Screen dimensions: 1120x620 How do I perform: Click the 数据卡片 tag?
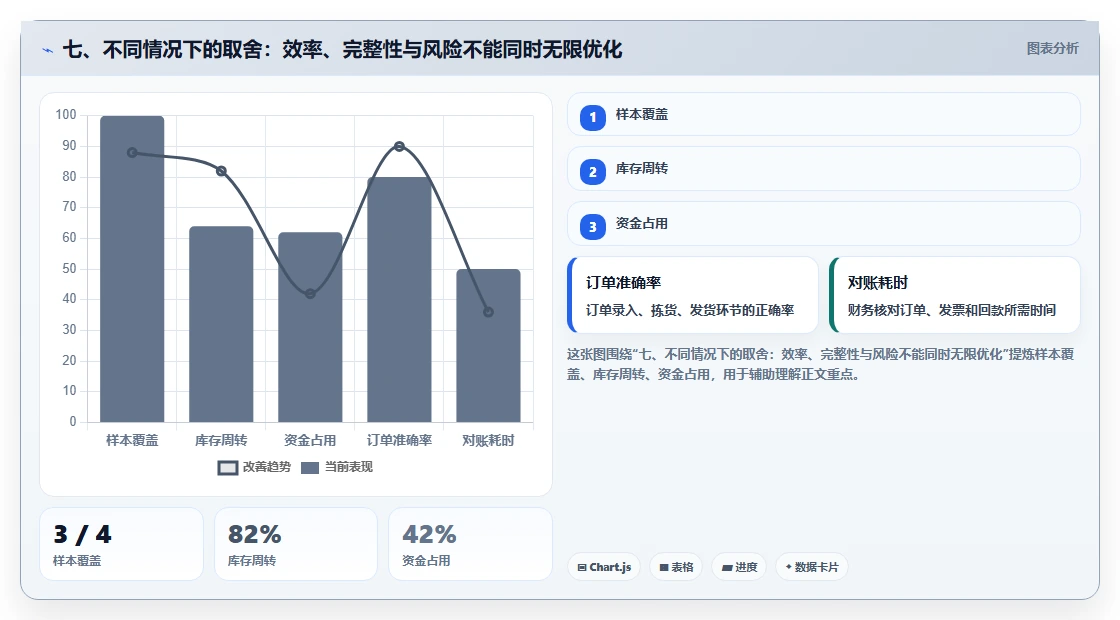pos(811,567)
